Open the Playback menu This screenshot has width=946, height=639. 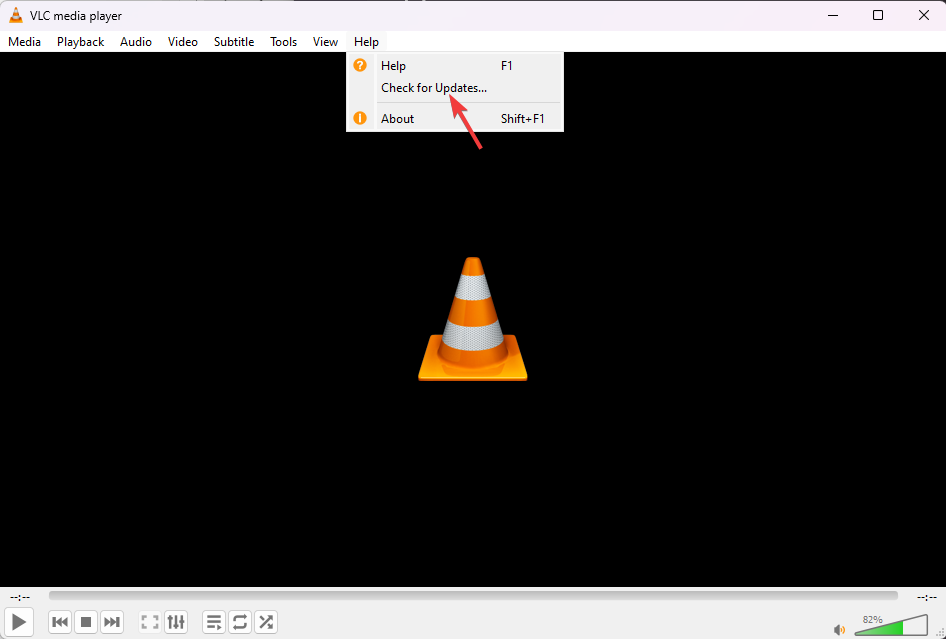[x=81, y=42]
